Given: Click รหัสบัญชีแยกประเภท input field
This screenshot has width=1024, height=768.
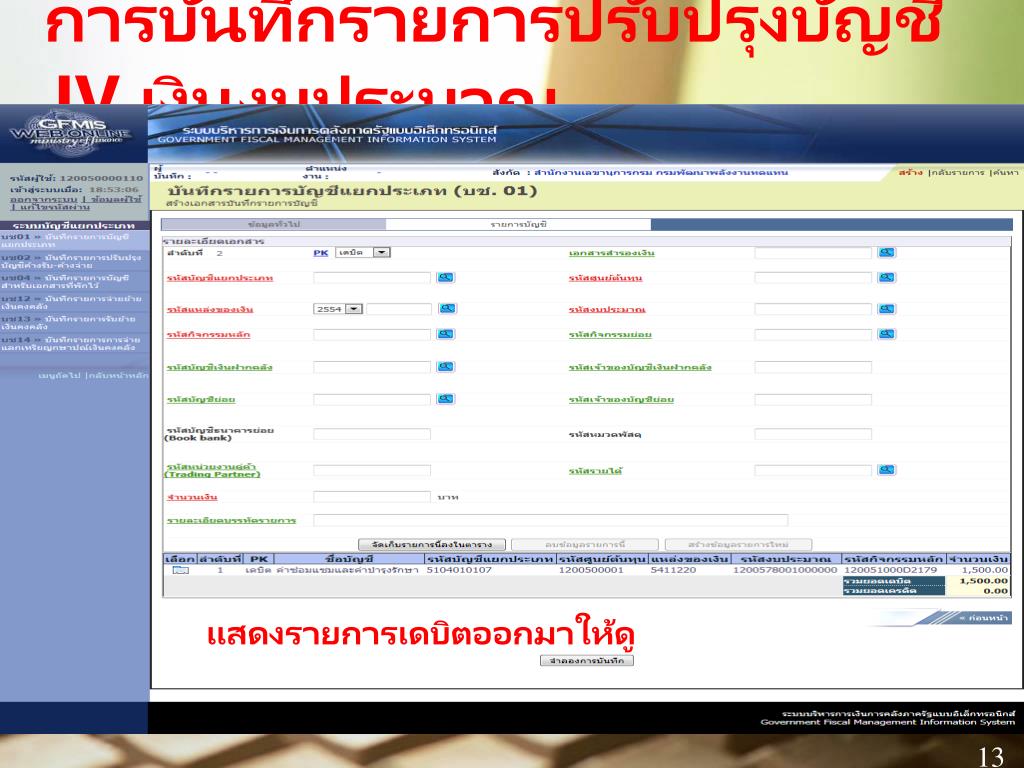Looking at the screenshot, I should pos(372,278).
